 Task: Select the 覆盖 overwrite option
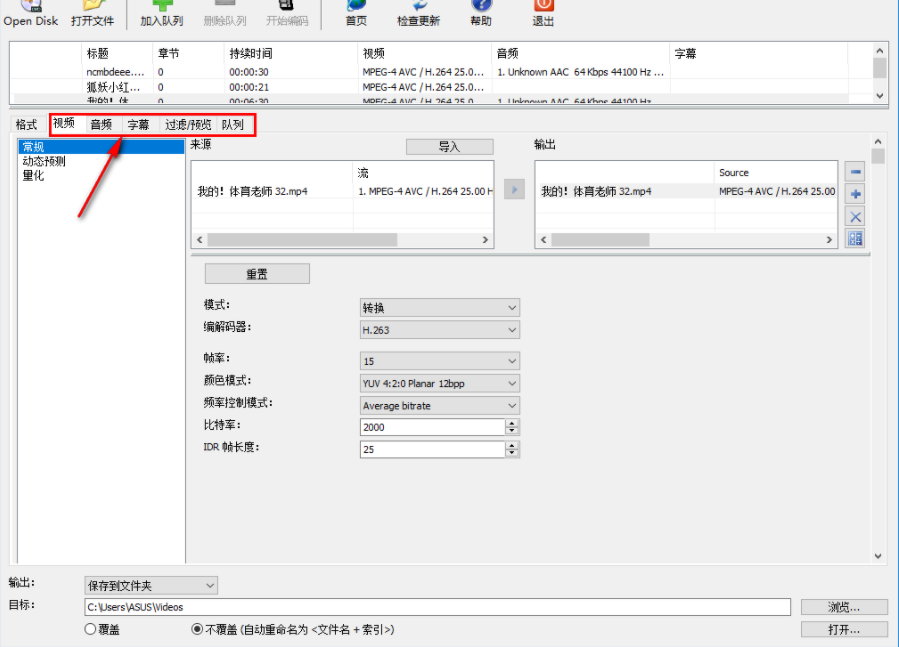90,628
